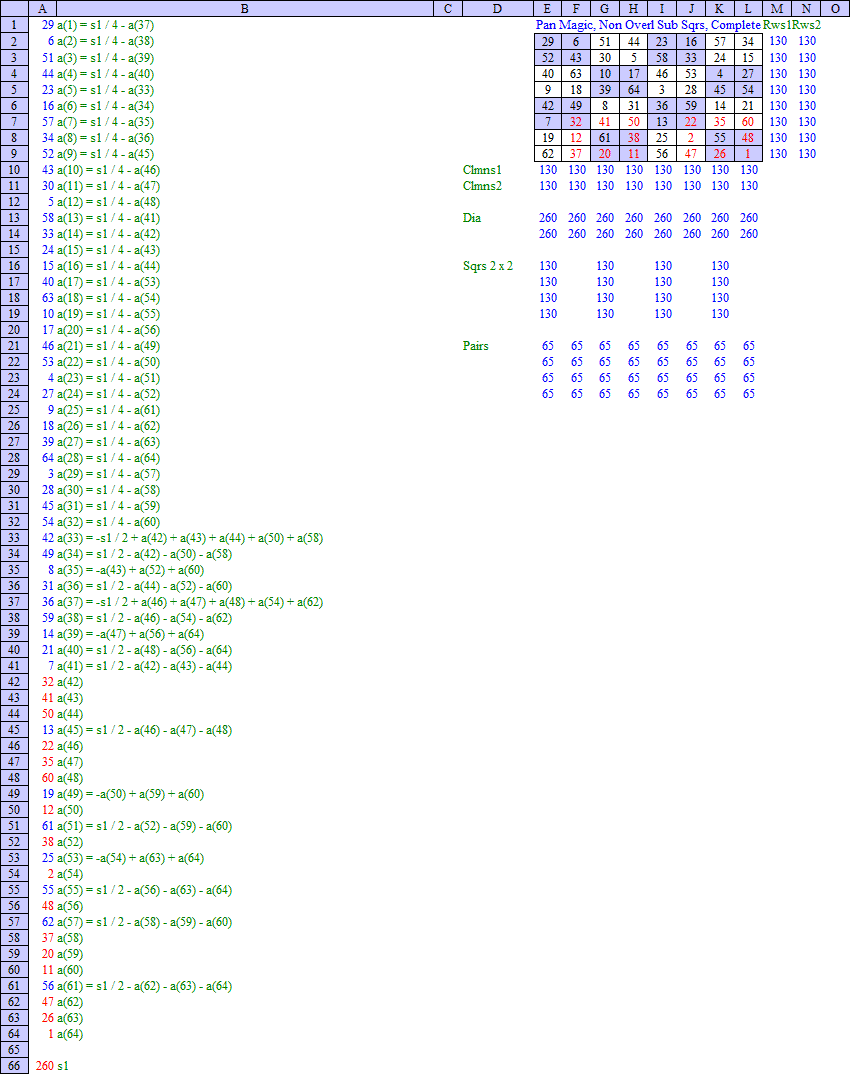Click the a(44) label
The width and height of the screenshot is (852, 1076).
[70, 714]
